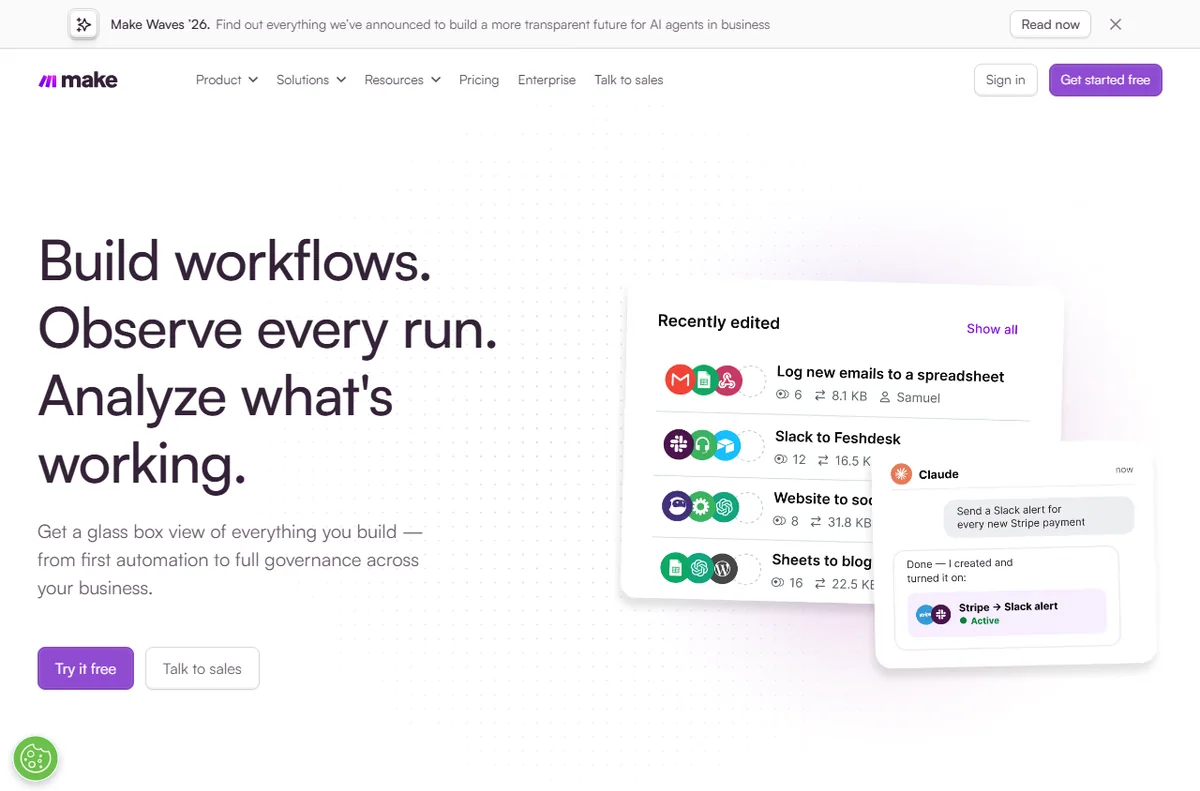Click the user icon beside Samuel
The width and height of the screenshot is (1200, 791).
pos(885,397)
